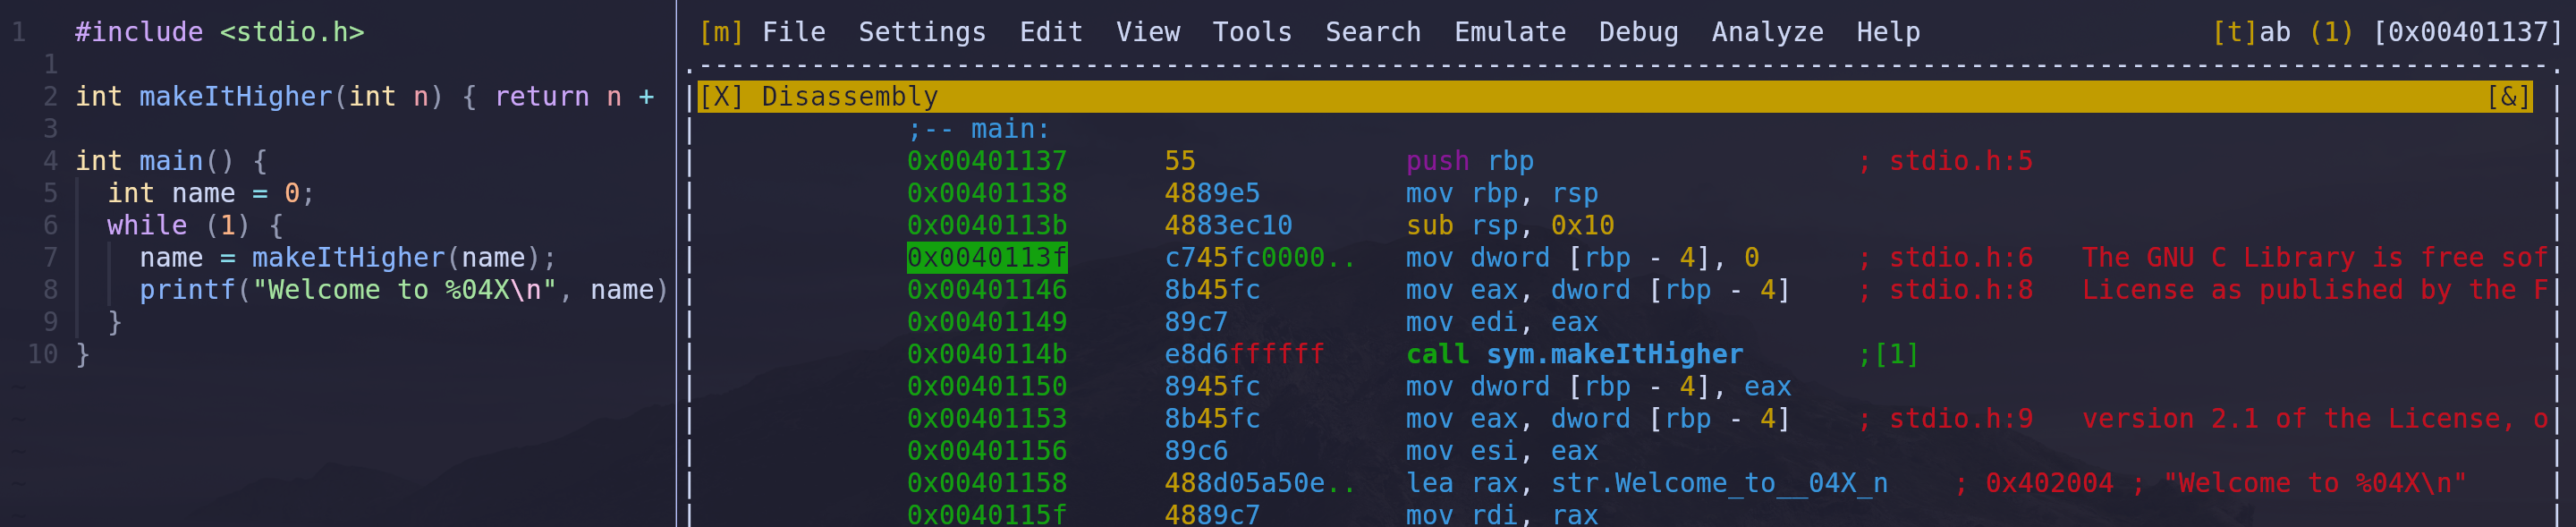Open the Help menu
2576x527 pixels.
click(x=1887, y=32)
